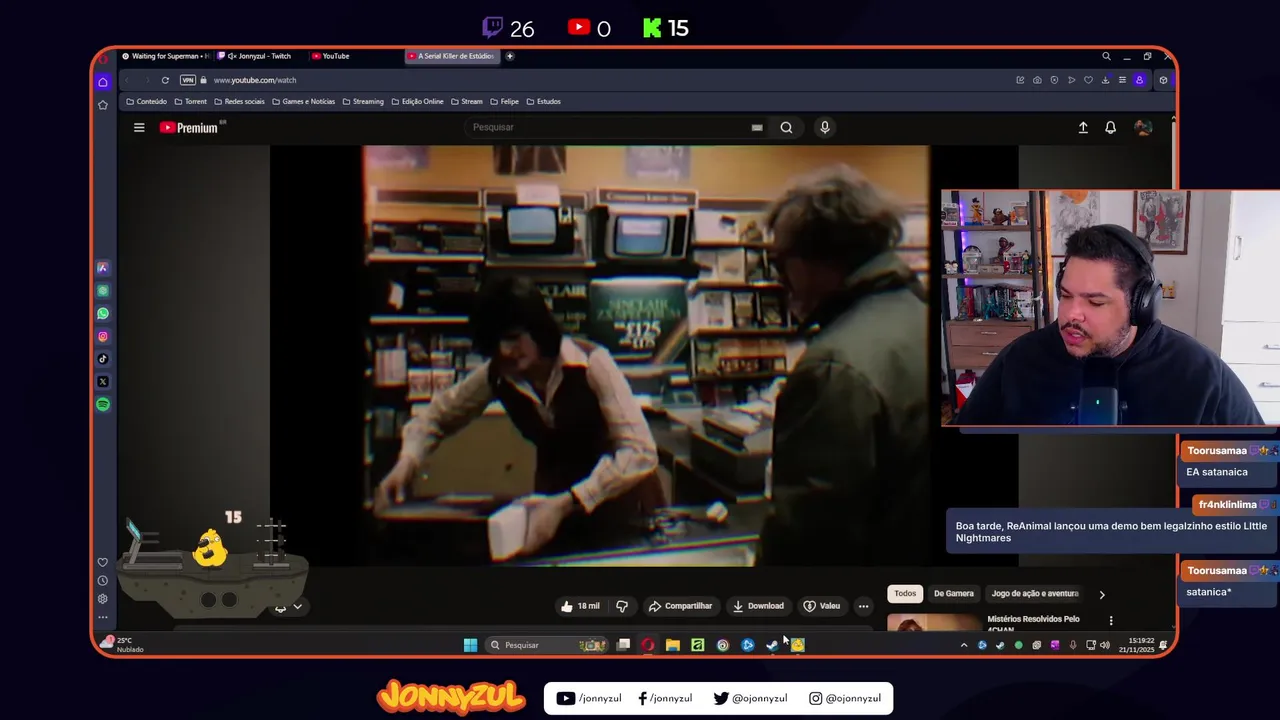Open options menu for Mistérios Resolvidos video
This screenshot has width=1280, height=720.
coord(1110,621)
